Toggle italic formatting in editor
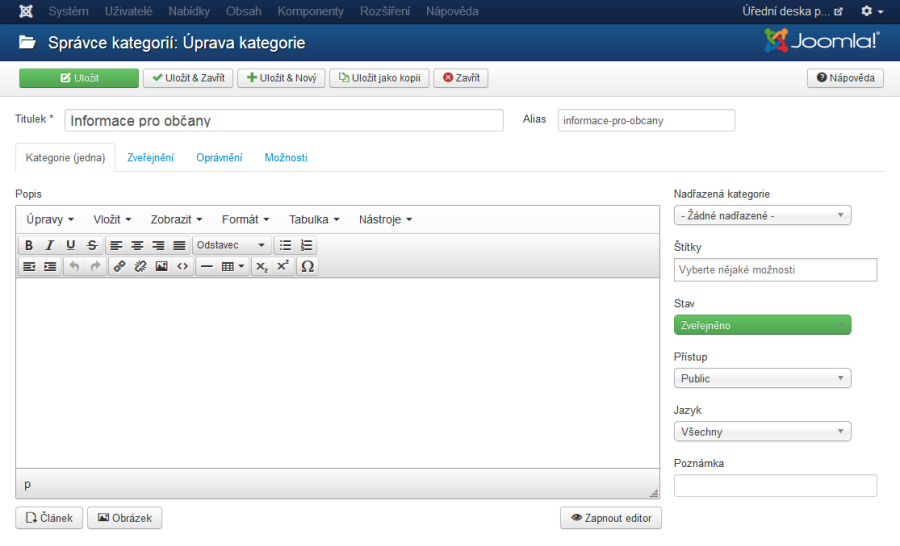The height and width of the screenshot is (546, 900). (x=50, y=246)
